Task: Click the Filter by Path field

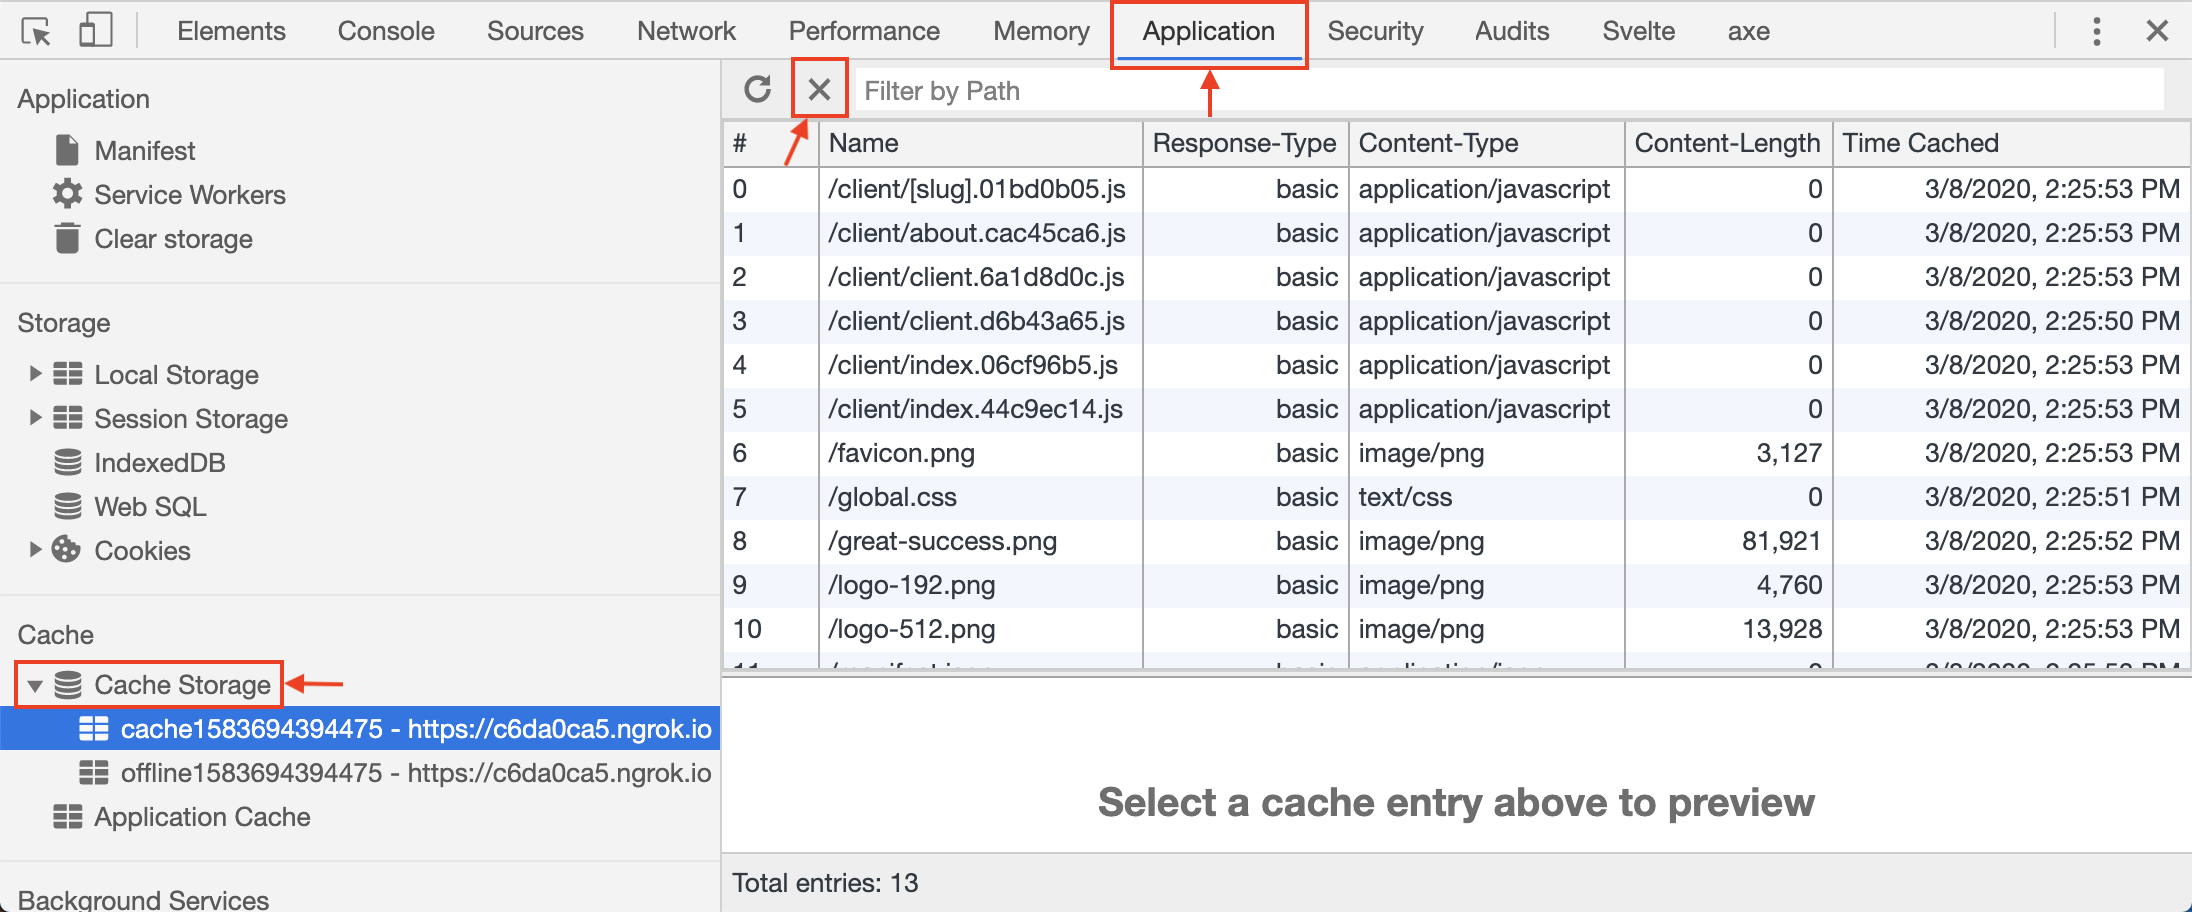Action: [1100, 90]
